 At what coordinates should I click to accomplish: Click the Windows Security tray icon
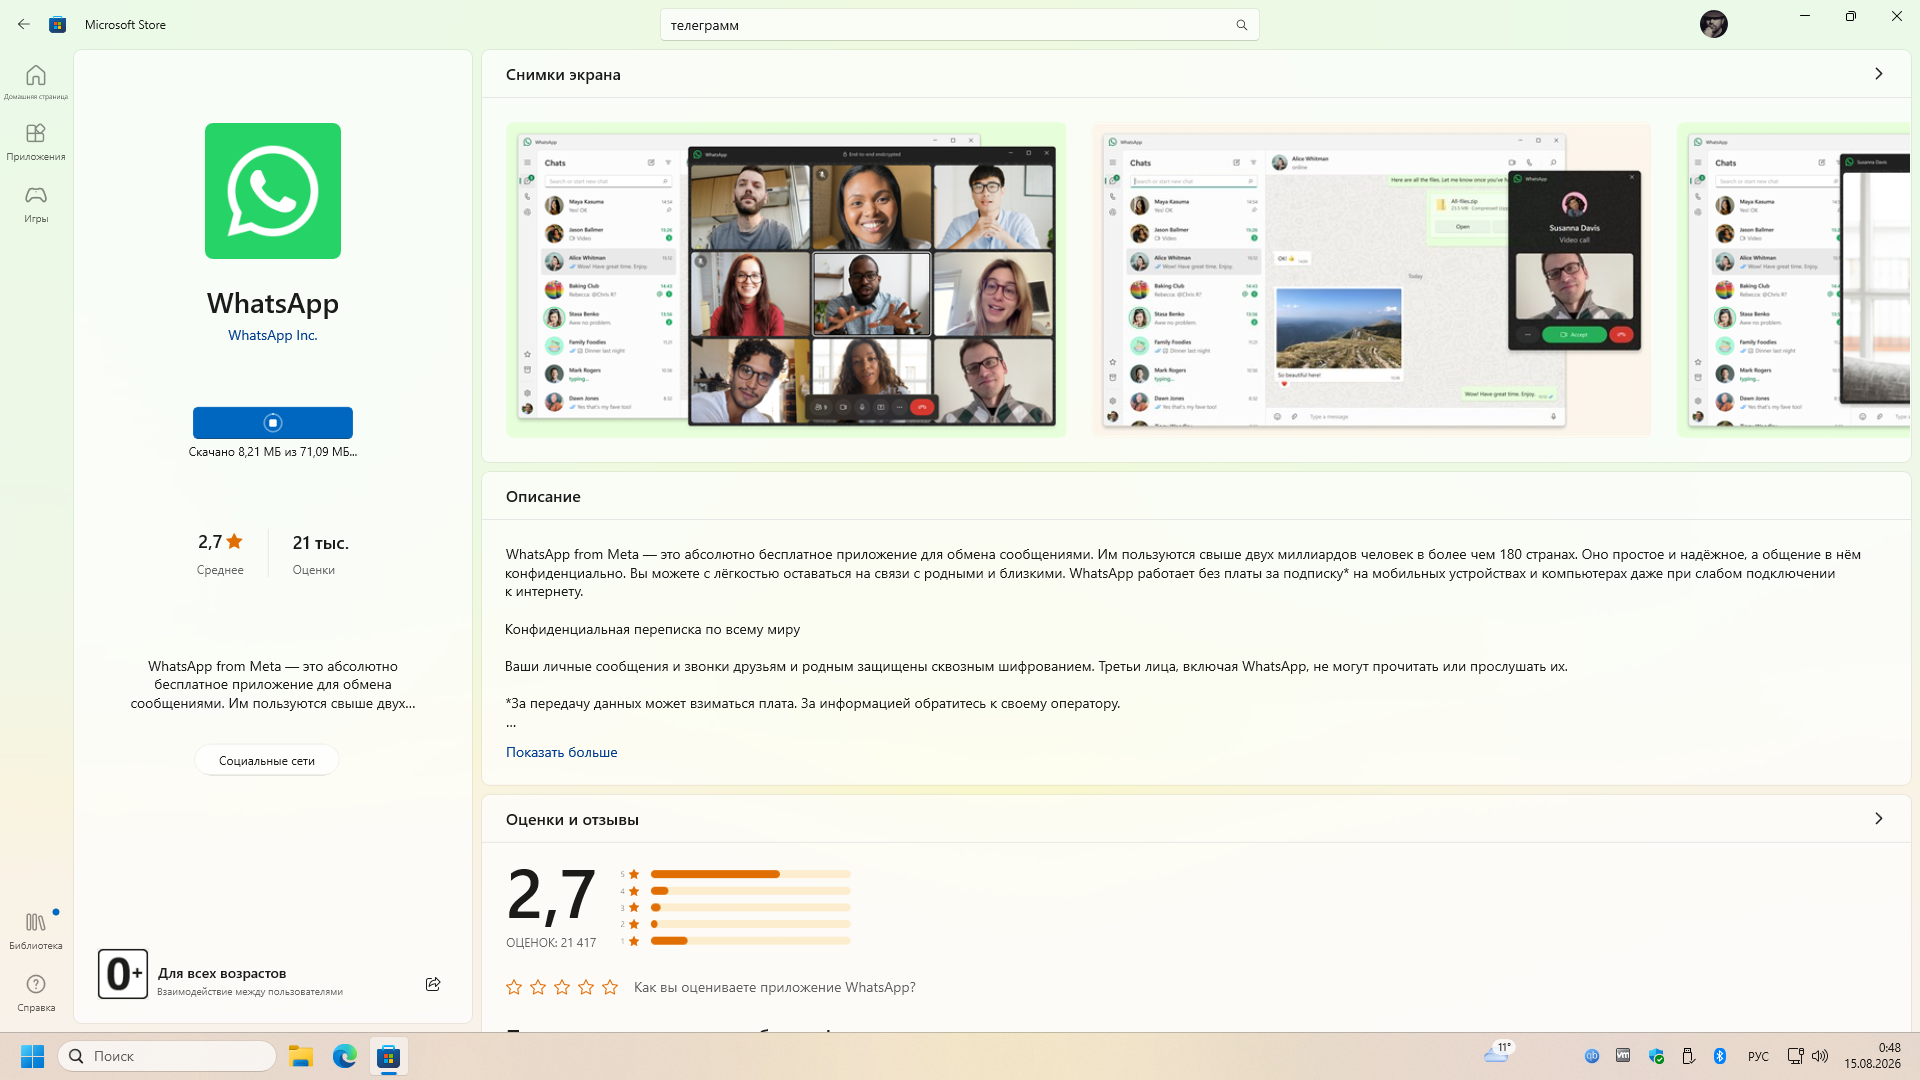pos(1656,1056)
